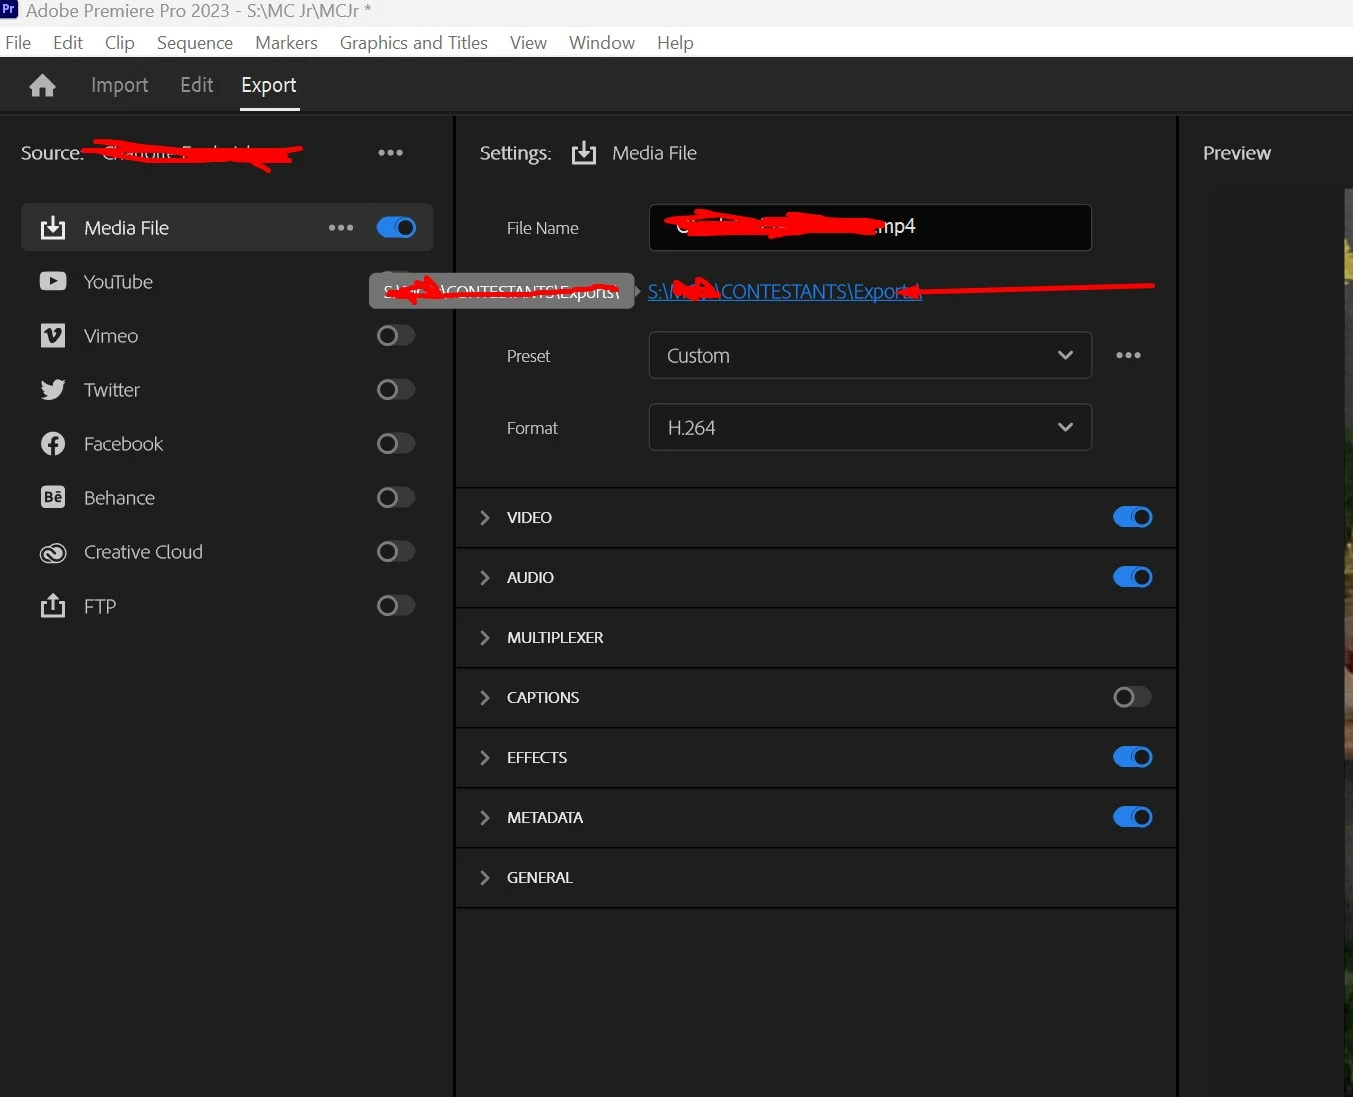Open Source options three-dot menu

click(390, 153)
